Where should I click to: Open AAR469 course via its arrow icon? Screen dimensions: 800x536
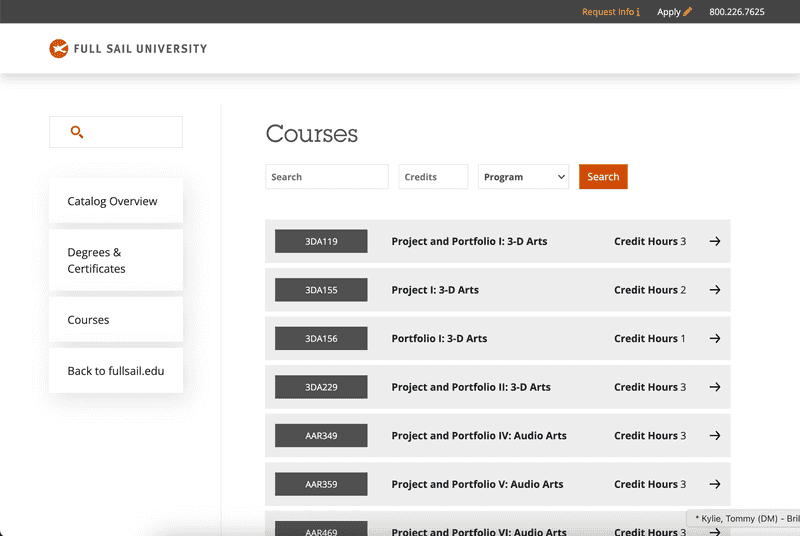[x=715, y=531]
